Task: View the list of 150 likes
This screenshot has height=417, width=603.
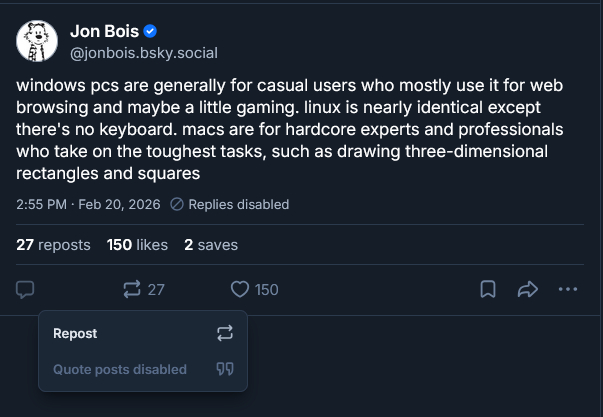Action: tap(137, 244)
